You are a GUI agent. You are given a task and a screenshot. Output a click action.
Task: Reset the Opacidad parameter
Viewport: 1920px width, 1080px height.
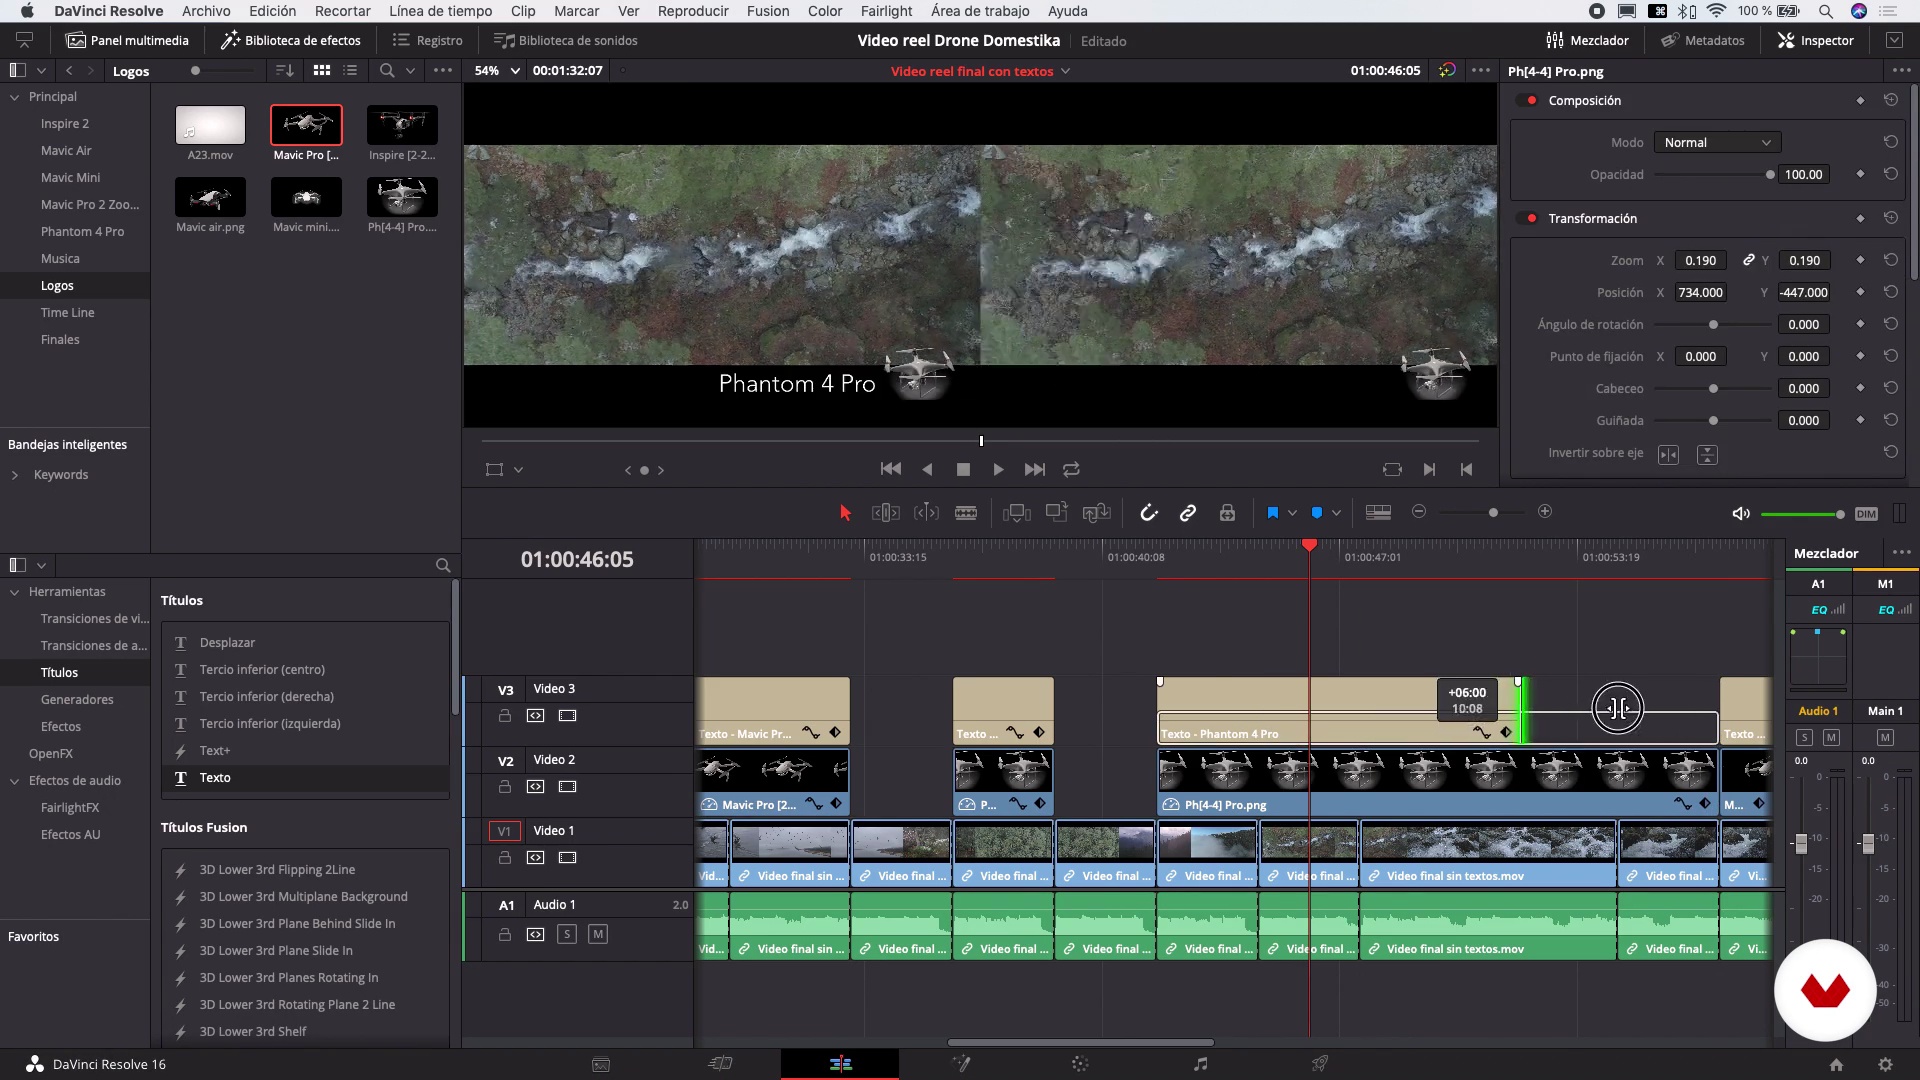coord(1890,174)
